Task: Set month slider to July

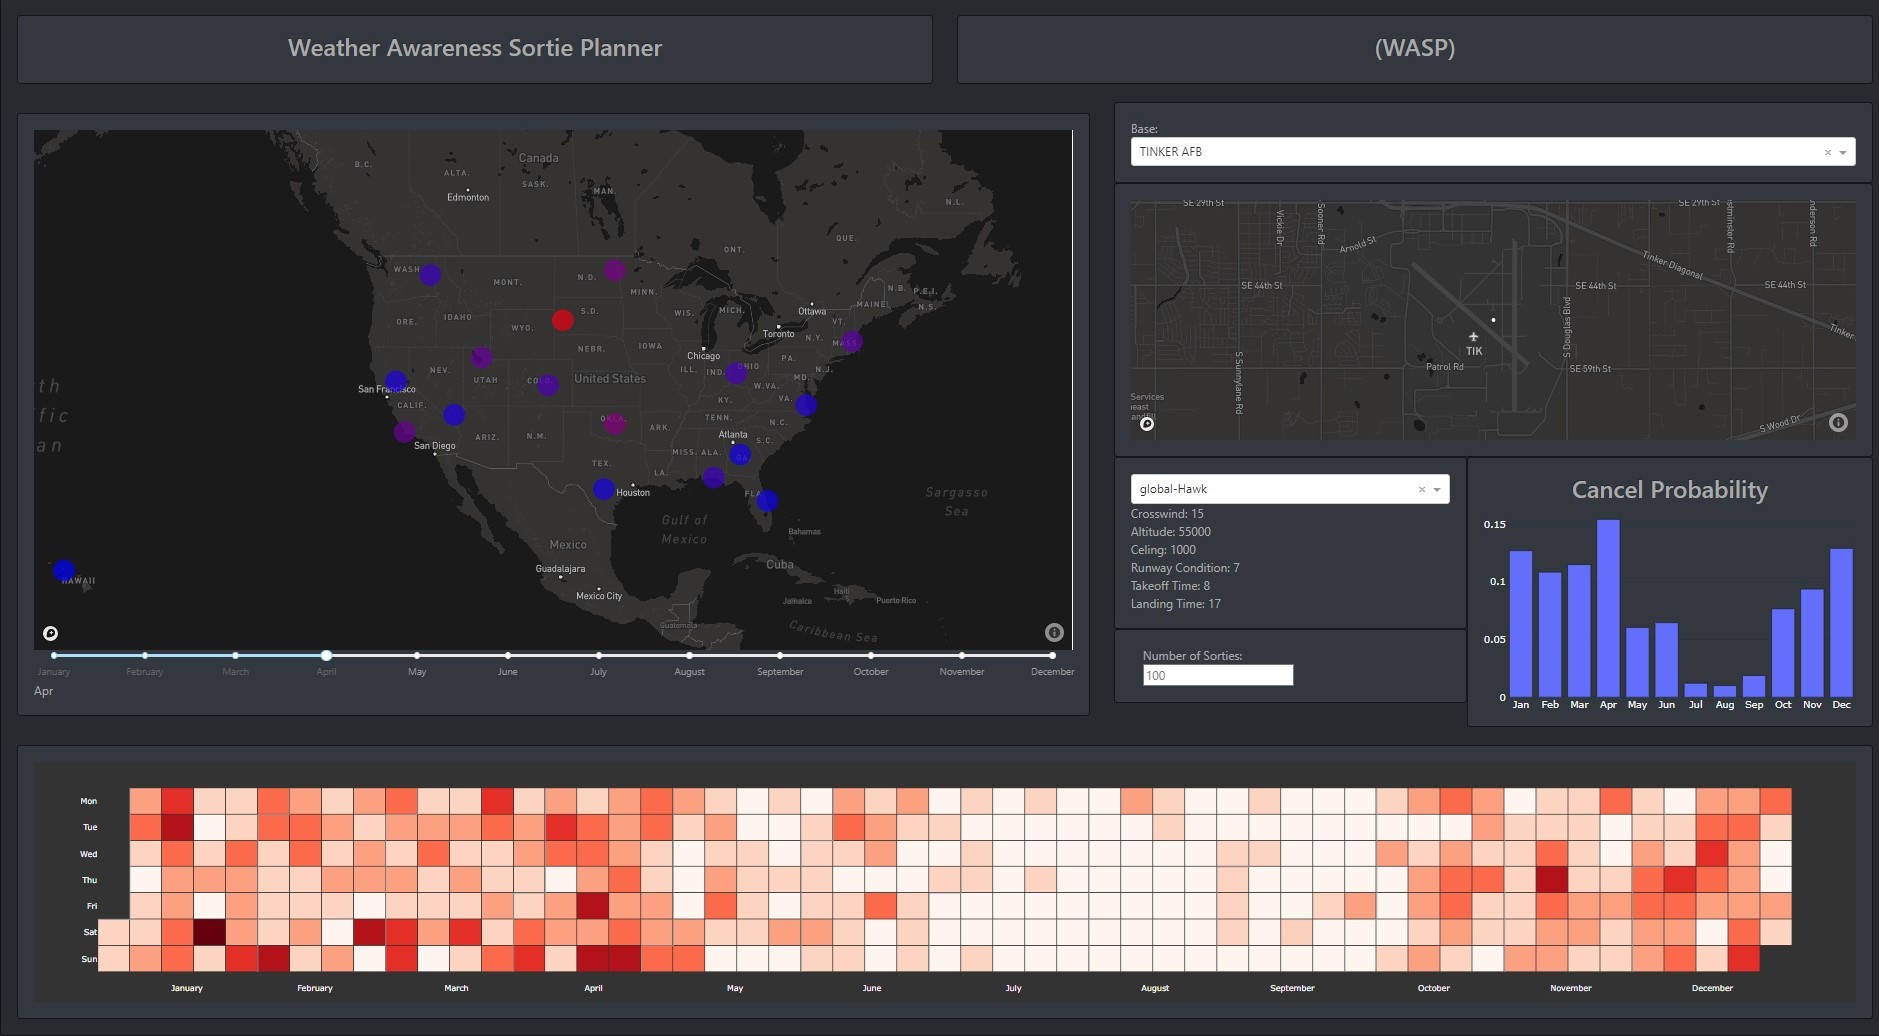Action: tap(598, 656)
